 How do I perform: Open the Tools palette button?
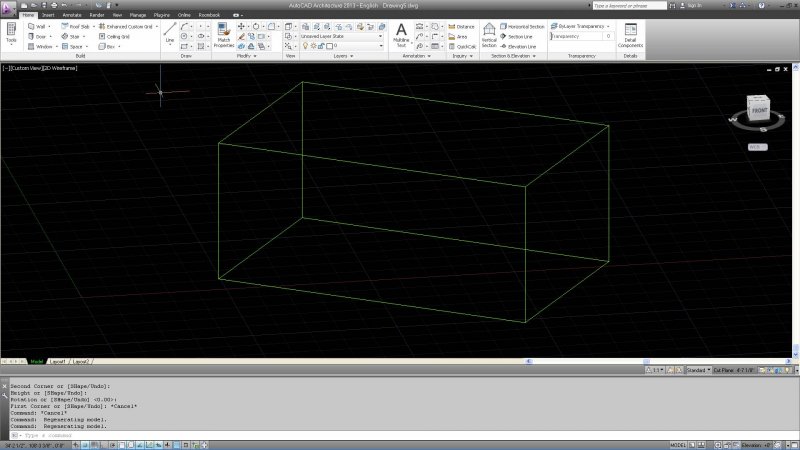pyautogui.click(x=11, y=35)
